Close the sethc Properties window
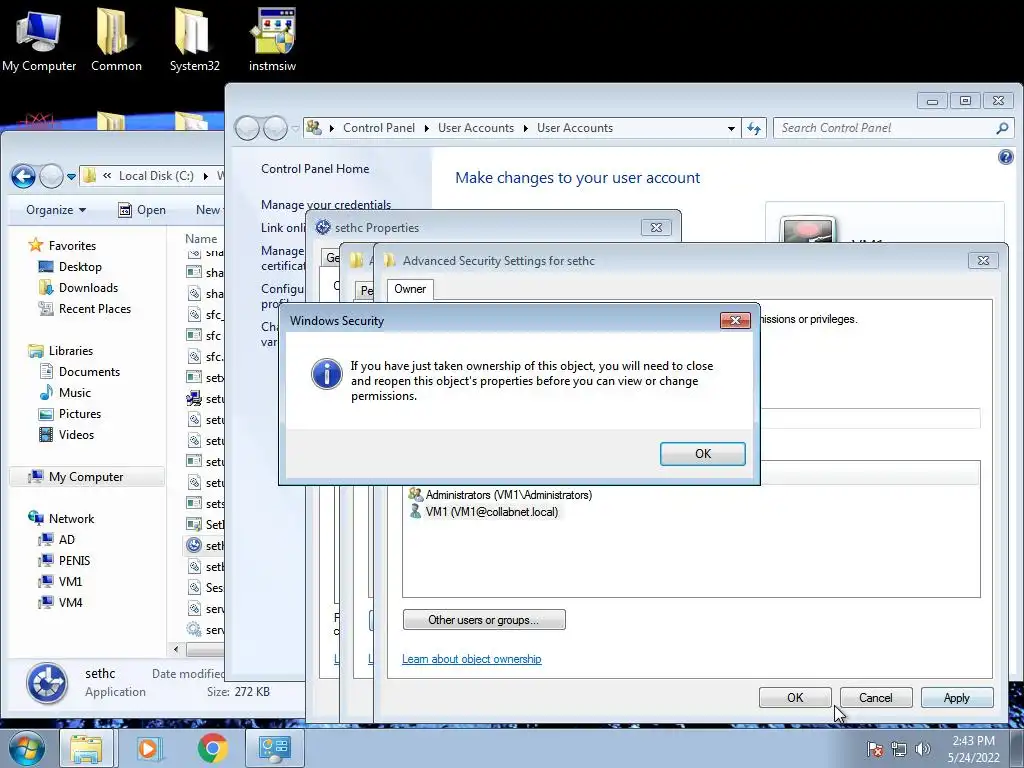1024x768 pixels. [656, 227]
